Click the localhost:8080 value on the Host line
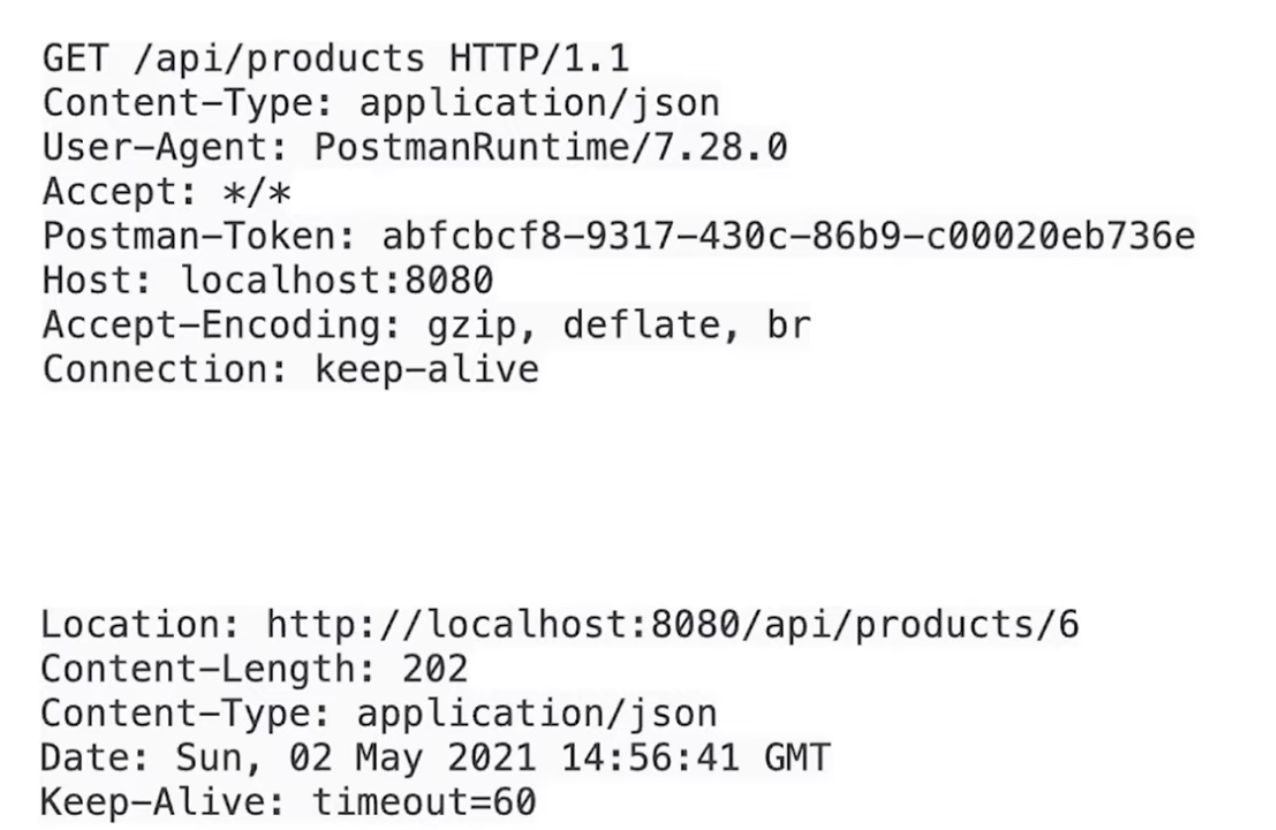1276x830 pixels. (x=337, y=280)
